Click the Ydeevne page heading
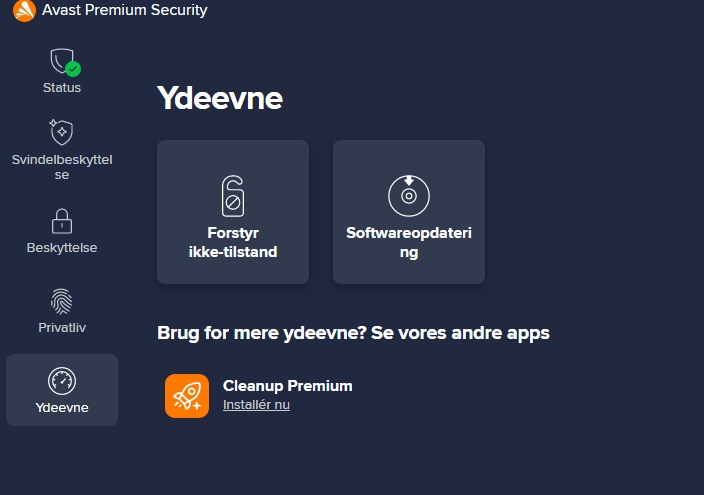This screenshot has width=704, height=495. (x=220, y=98)
